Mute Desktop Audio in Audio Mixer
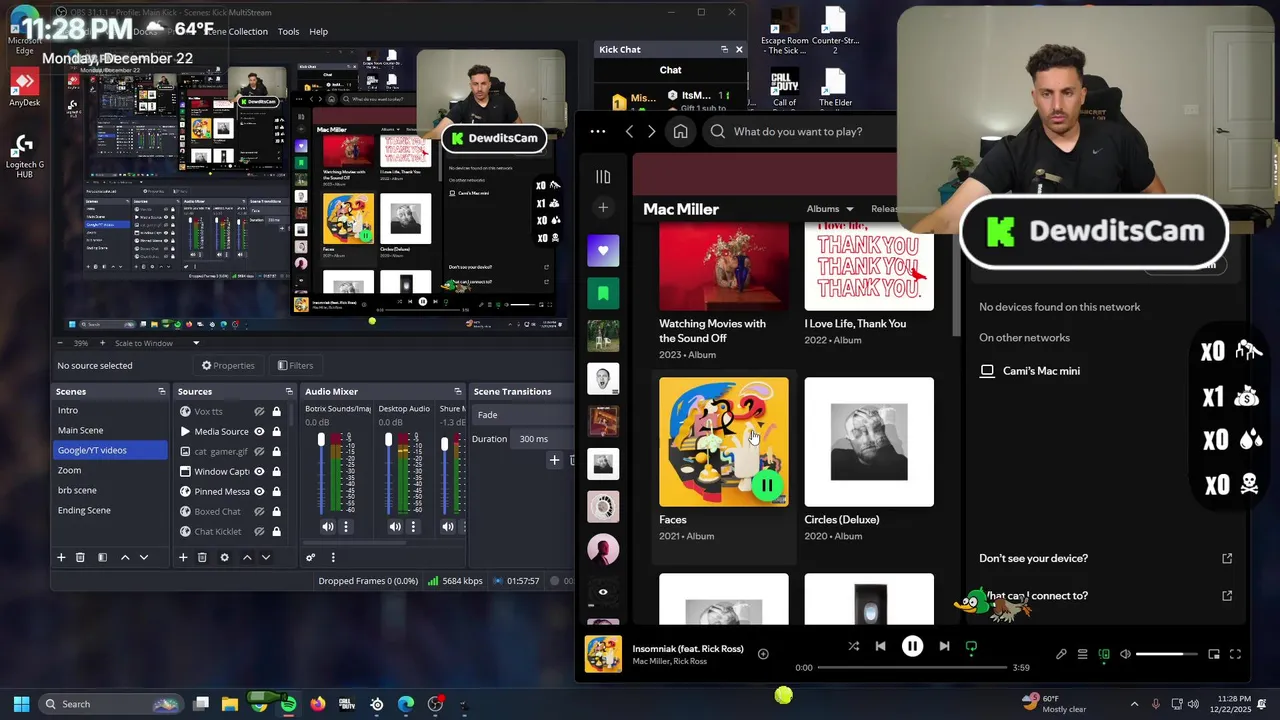1280x720 pixels. 395,526
